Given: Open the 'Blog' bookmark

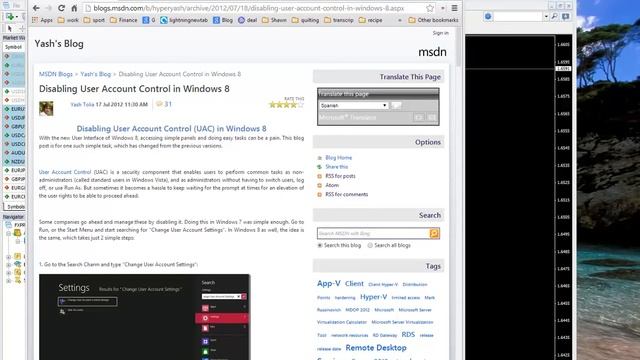Looking at the screenshot, I should [x=223, y=20].
